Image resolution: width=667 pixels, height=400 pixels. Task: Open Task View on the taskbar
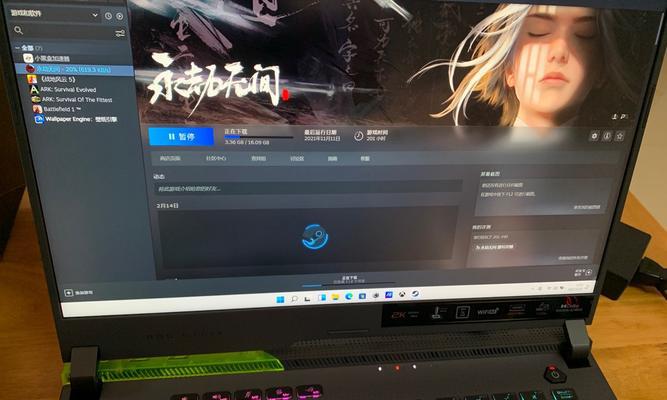coord(307,299)
